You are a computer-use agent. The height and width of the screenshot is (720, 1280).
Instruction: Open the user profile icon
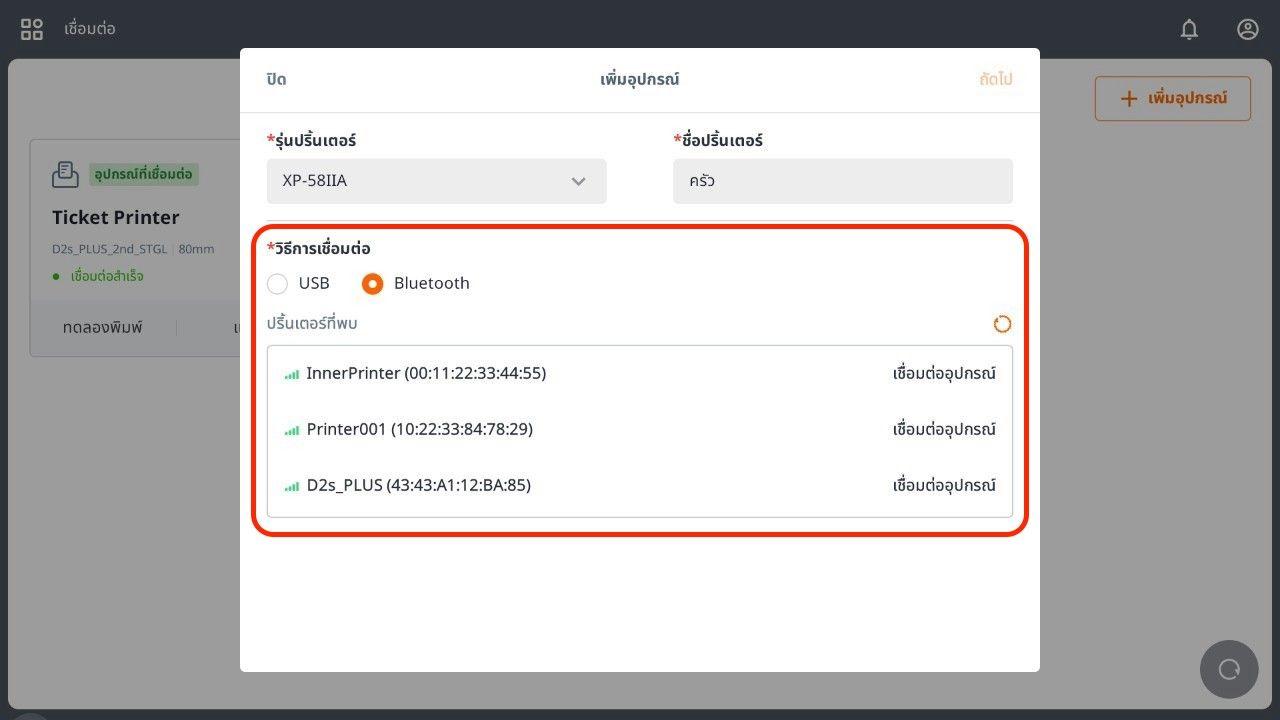click(x=1247, y=29)
